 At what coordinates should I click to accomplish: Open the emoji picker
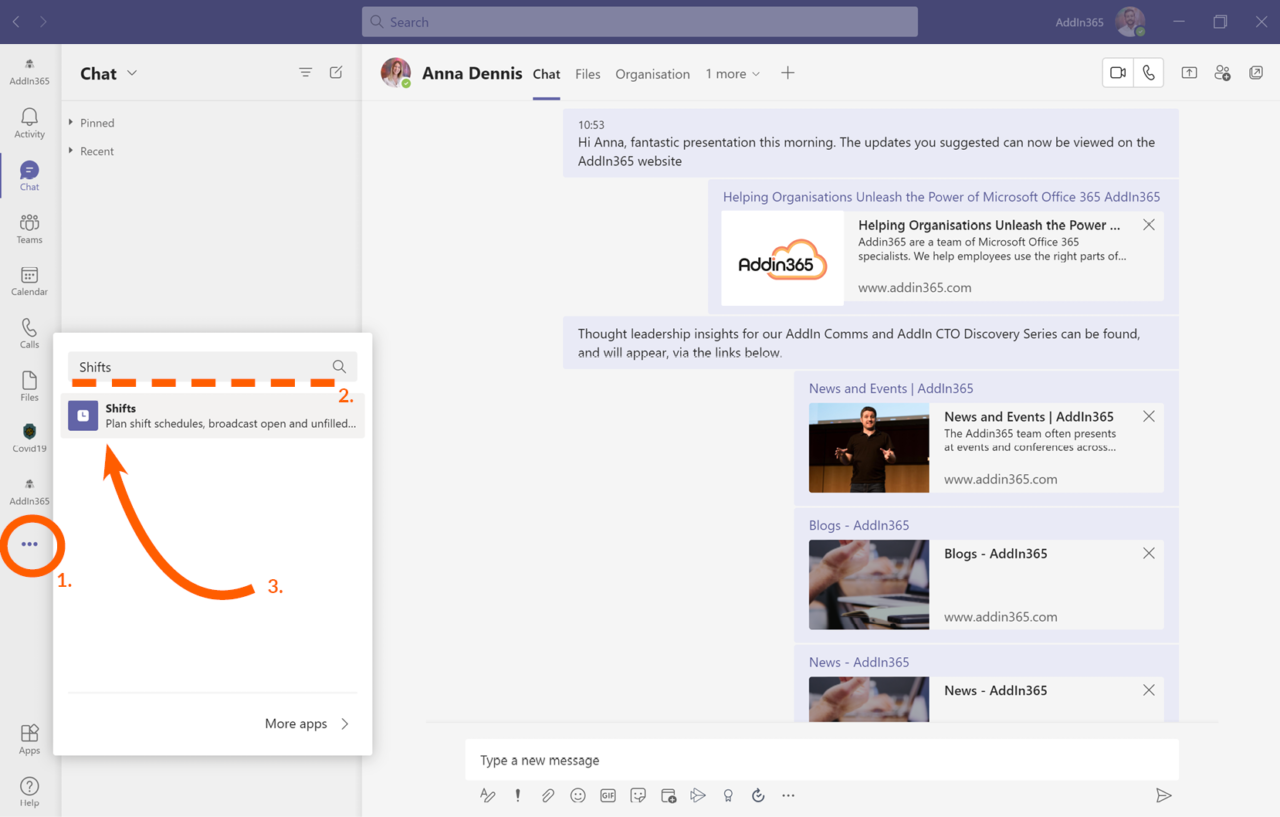(x=577, y=795)
